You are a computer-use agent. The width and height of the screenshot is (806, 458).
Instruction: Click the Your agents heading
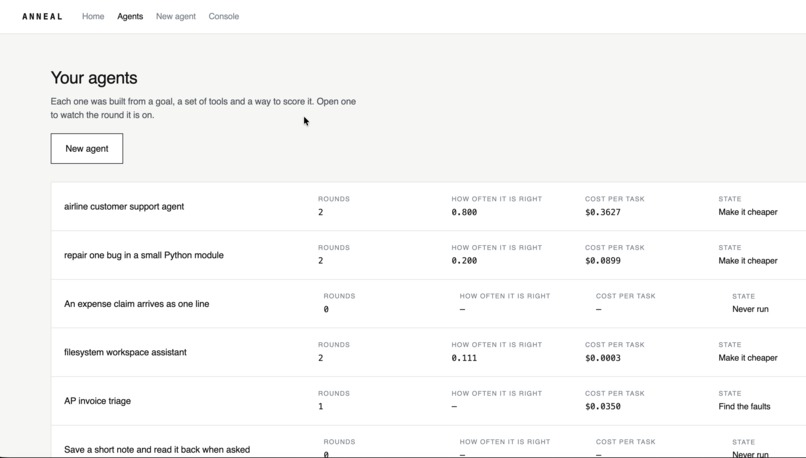pos(94,78)
